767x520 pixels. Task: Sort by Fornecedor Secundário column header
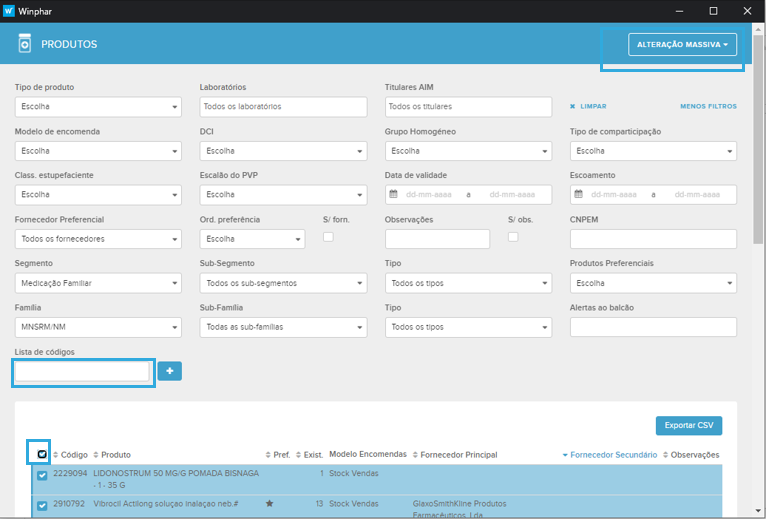coord(613,455)
